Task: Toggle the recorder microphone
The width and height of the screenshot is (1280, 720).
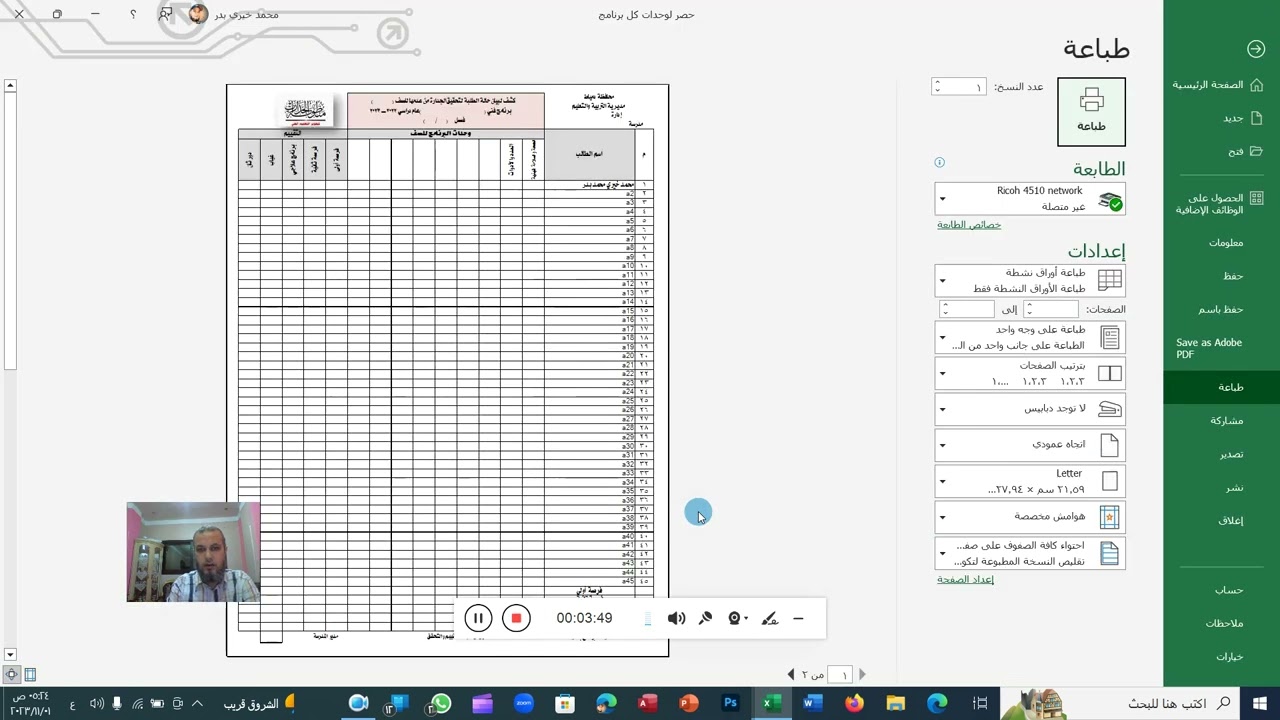Action: [x=705, y=618]
